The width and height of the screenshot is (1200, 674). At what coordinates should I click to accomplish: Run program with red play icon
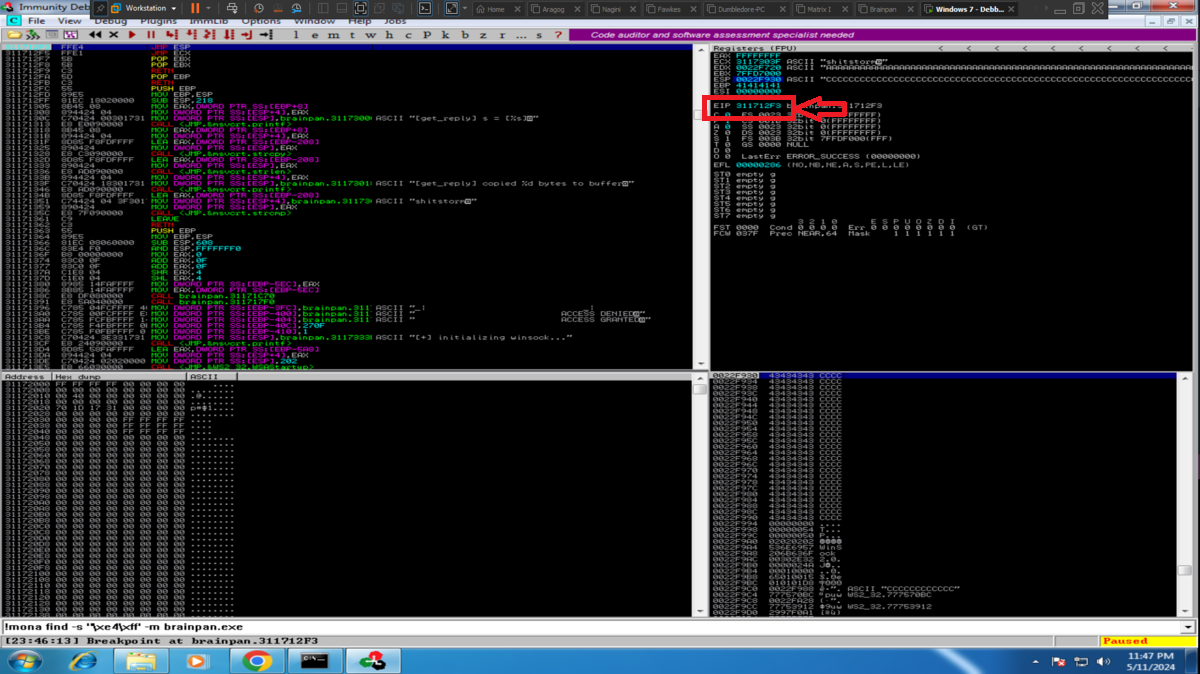132,35
